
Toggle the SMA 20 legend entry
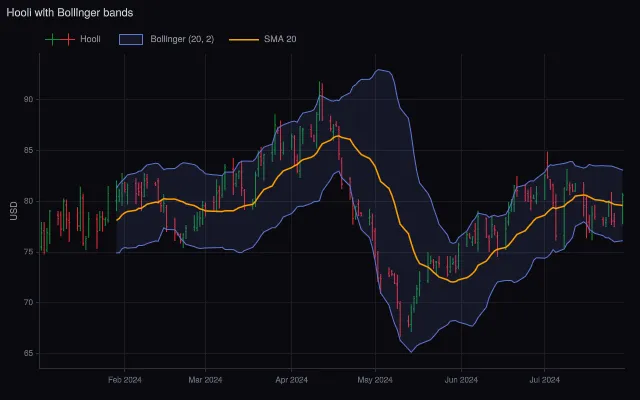(x=262, y=39)
